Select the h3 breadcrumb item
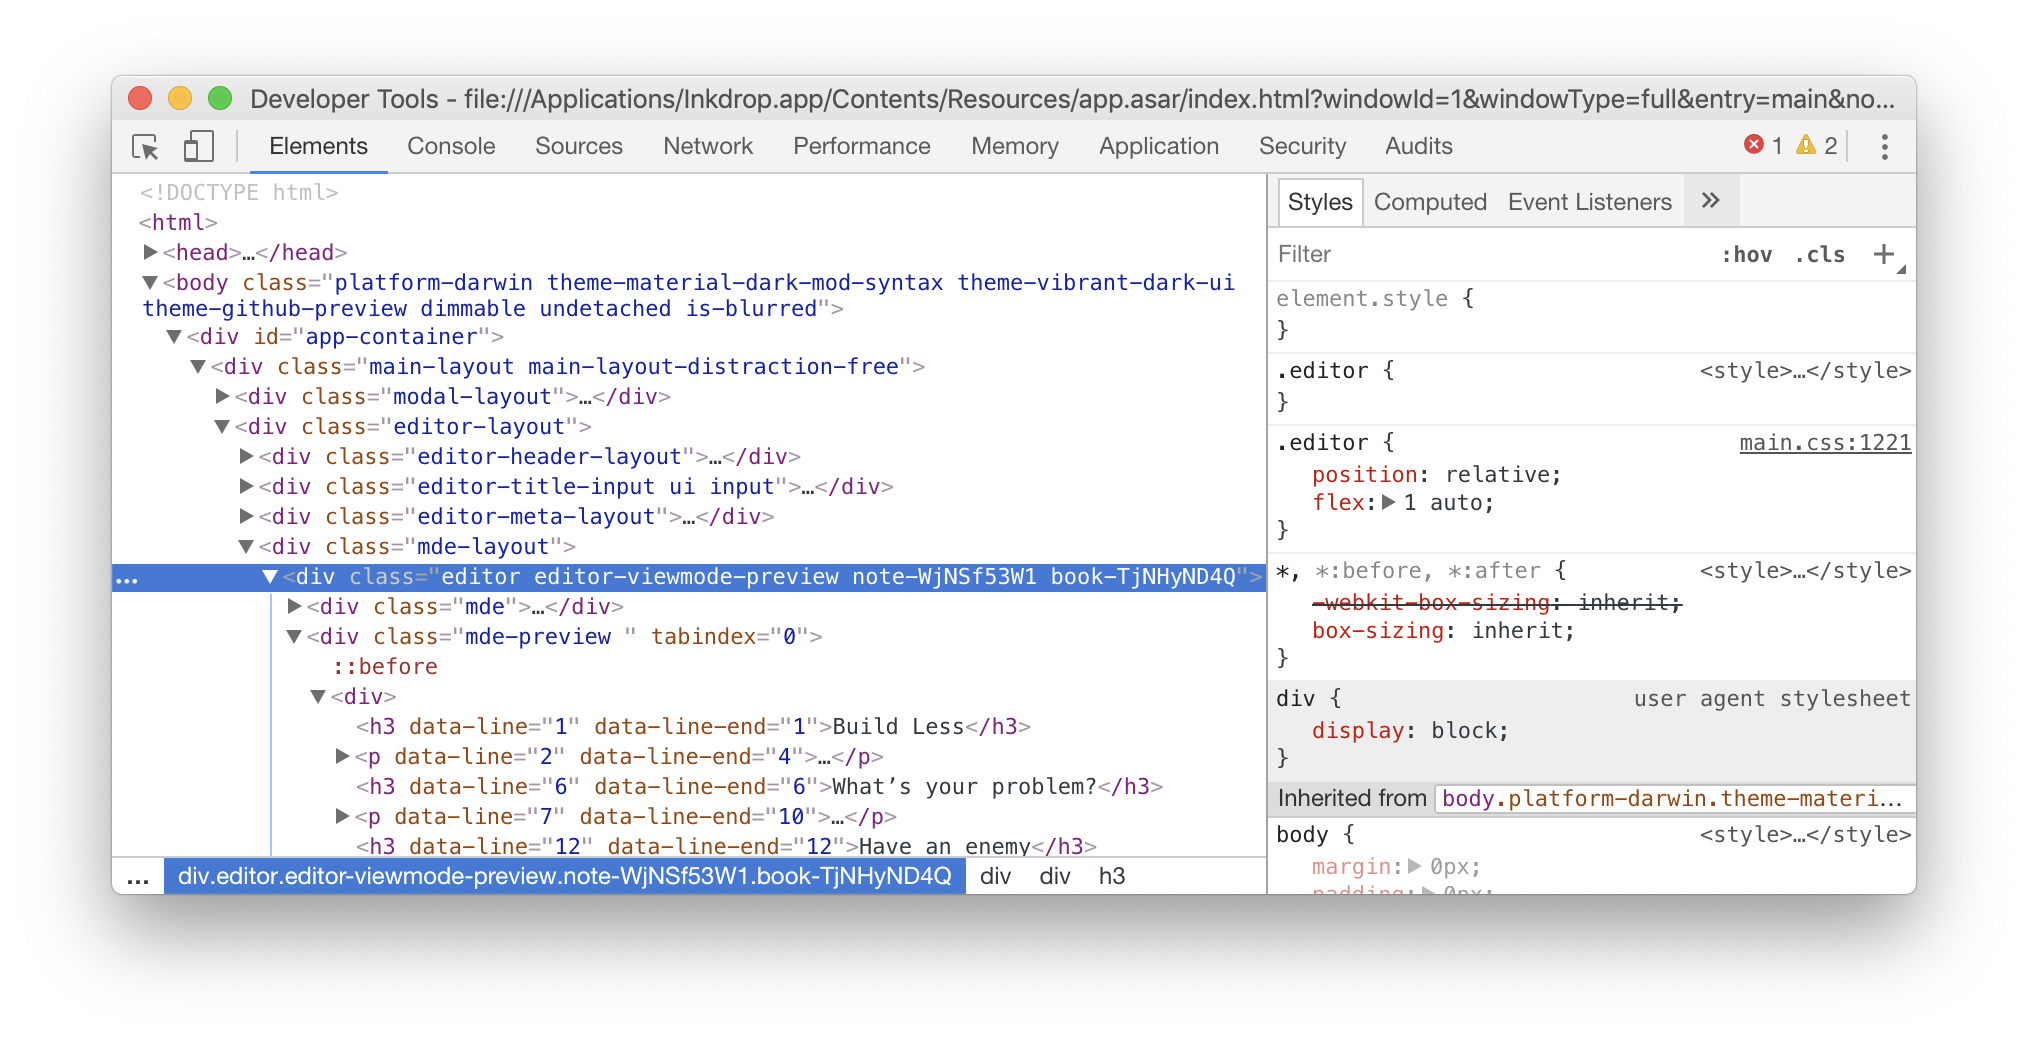Image resolution: width=2028 pixels, height=1042 pixels. tap(1111, 877)
